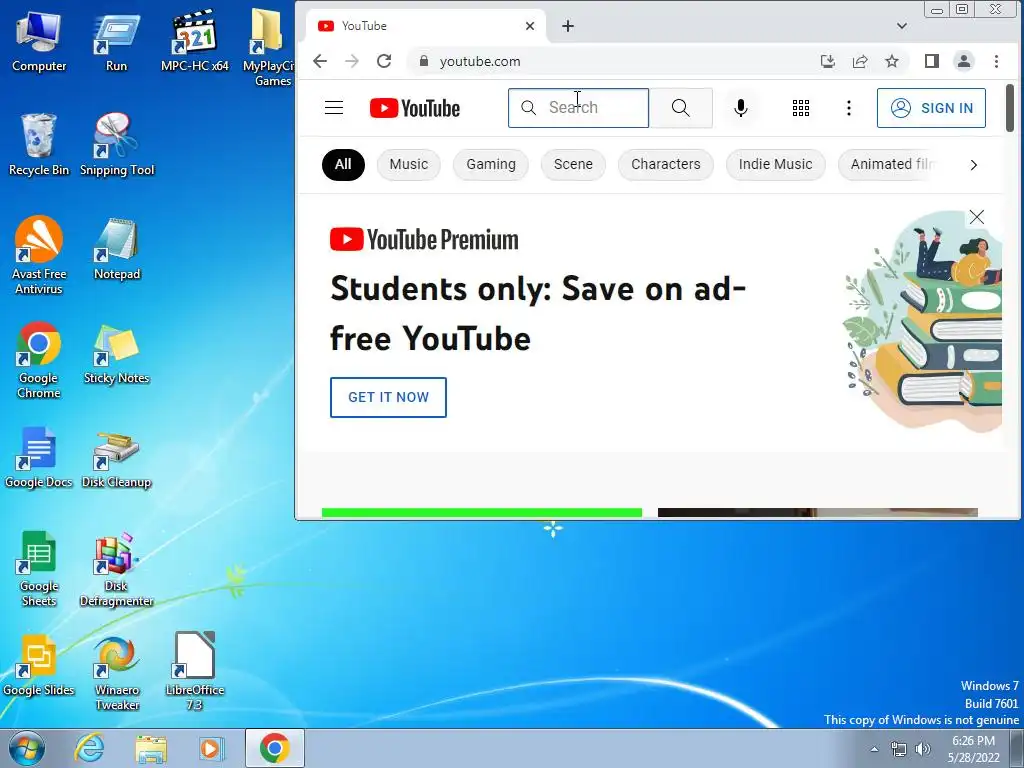Show more category chips with right chevron
Screen dimensions: 1024x768
pos(973,165)
